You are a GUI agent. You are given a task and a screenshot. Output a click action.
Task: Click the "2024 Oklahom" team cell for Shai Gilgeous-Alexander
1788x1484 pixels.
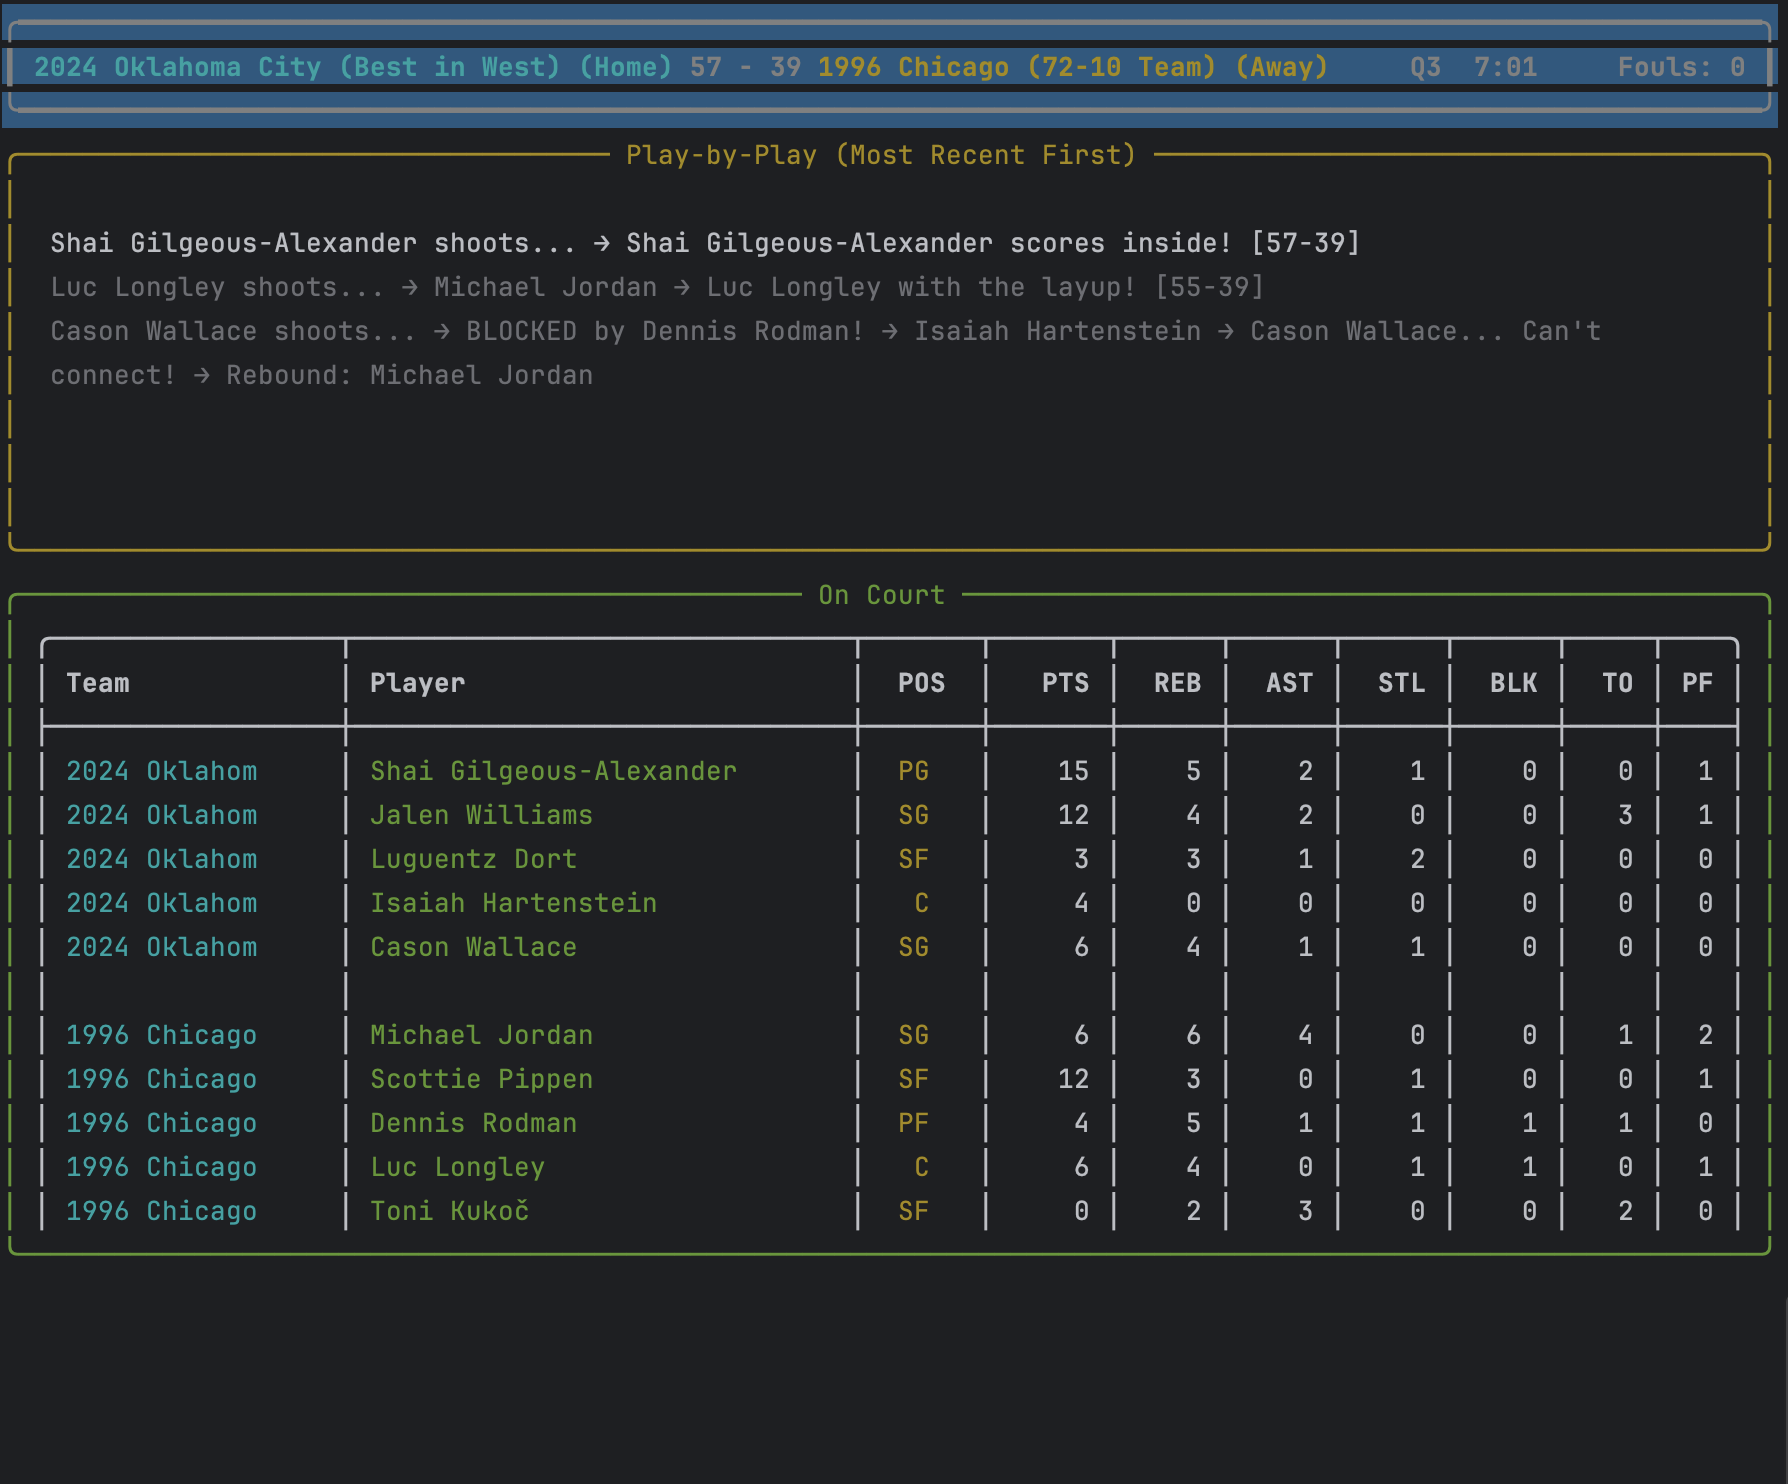click(161, 771)
